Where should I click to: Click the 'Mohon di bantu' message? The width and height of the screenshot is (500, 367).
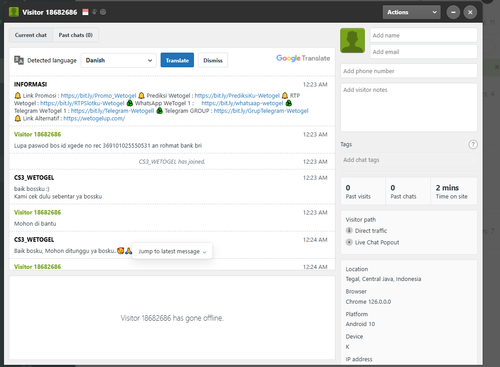pyautogui.click(x=35, y=224)
